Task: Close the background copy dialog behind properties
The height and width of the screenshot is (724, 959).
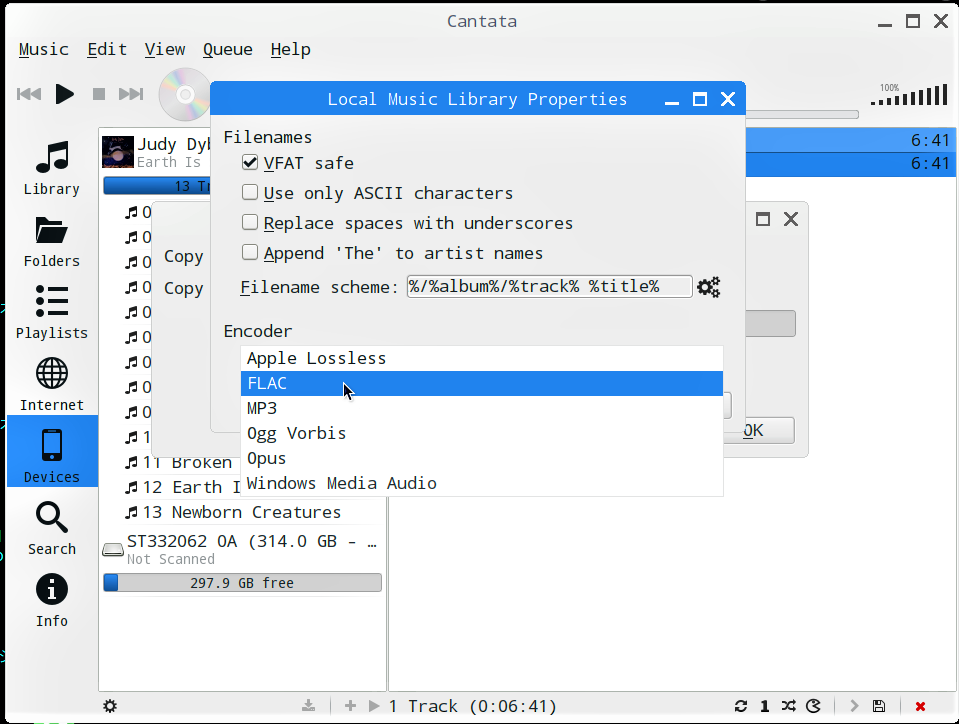Action: pos(791,219)
